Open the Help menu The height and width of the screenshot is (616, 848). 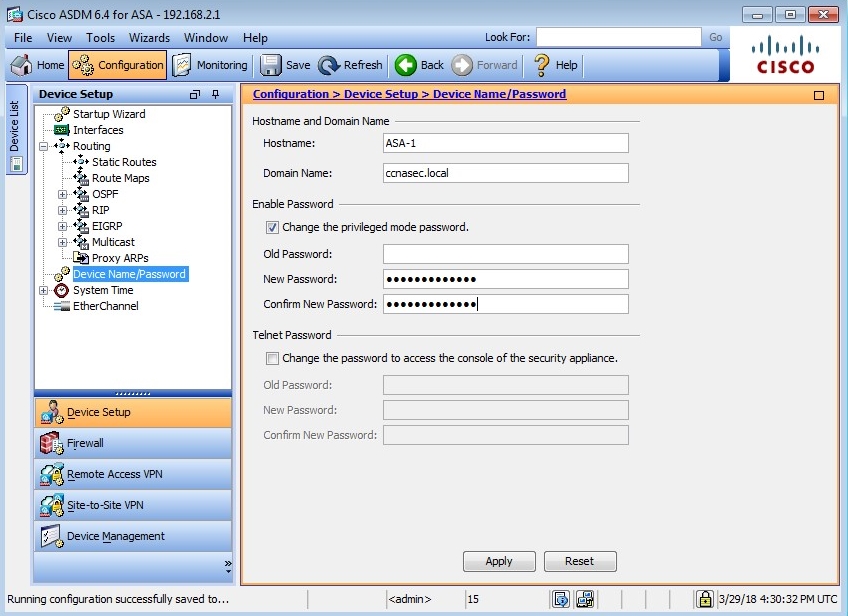coord(255,38)
